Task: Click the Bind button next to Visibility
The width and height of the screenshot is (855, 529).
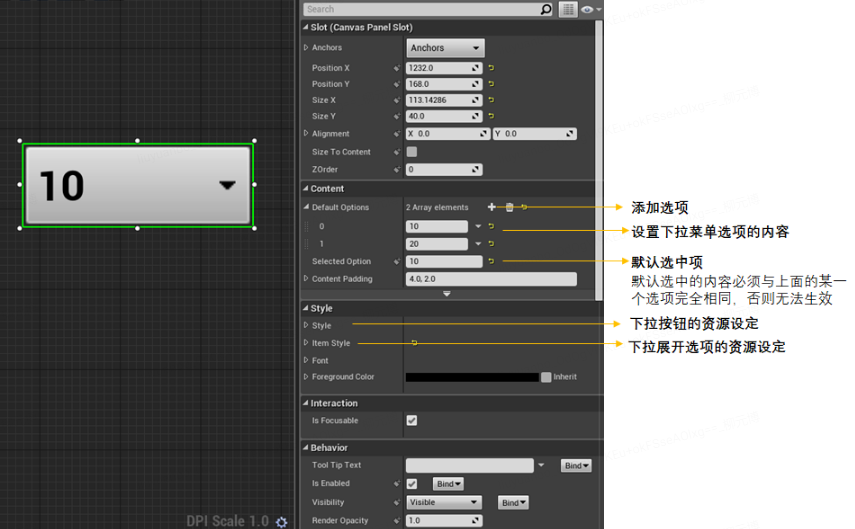Action: pos(513,503)
